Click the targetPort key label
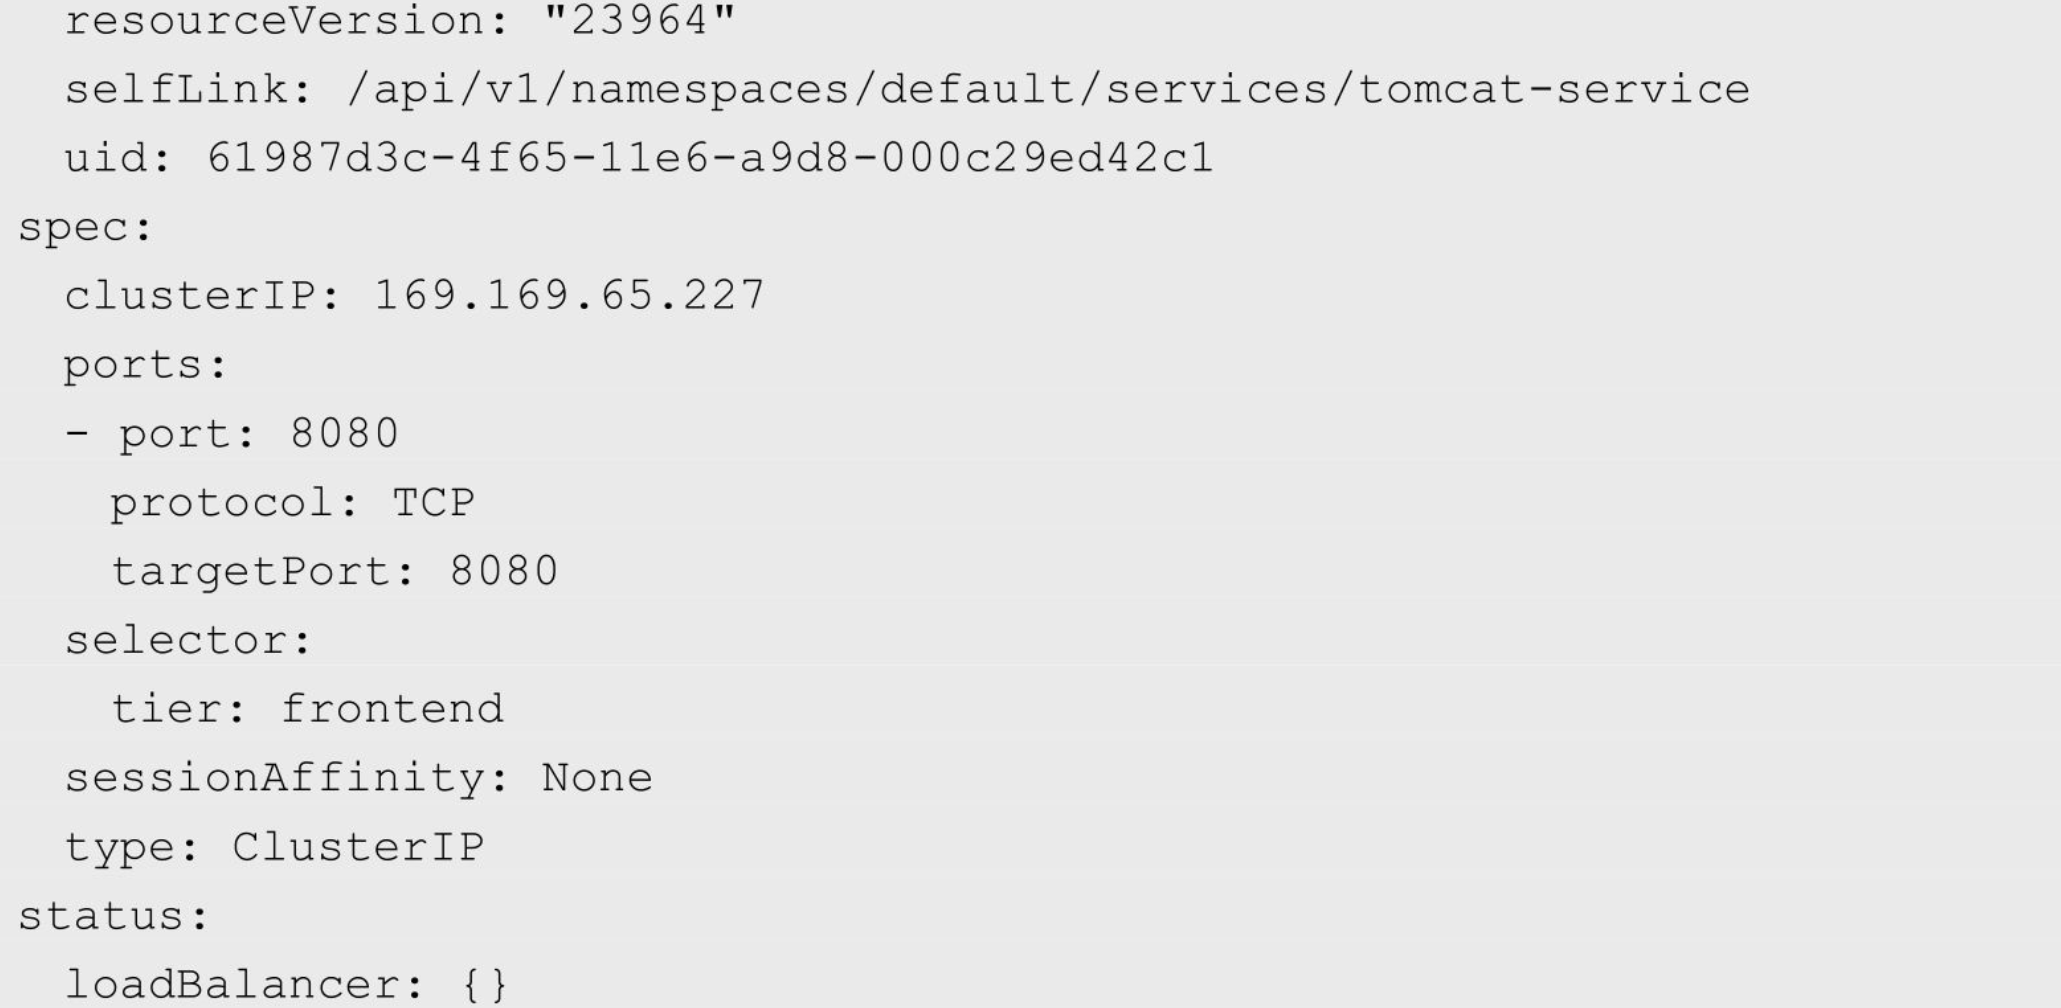The height and width of the screenshot is (1008, 2061). click(x=250, y=572)
